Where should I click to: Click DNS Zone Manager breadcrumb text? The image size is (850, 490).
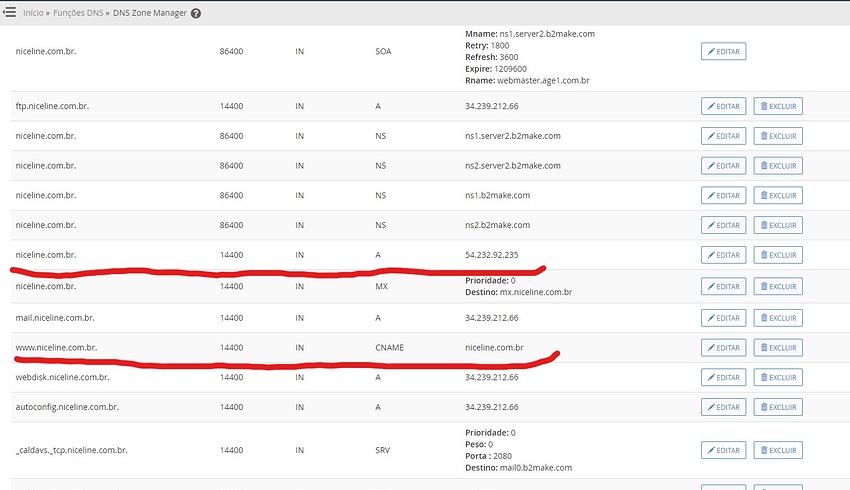tap(150, 13)
